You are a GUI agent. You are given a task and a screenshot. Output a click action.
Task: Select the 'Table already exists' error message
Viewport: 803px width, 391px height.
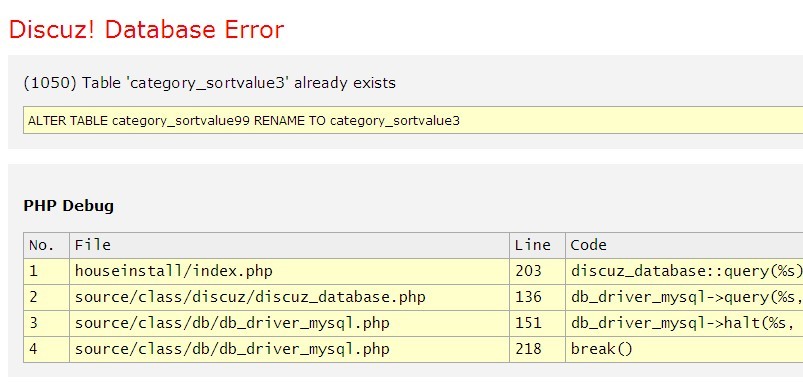(209, 83)
